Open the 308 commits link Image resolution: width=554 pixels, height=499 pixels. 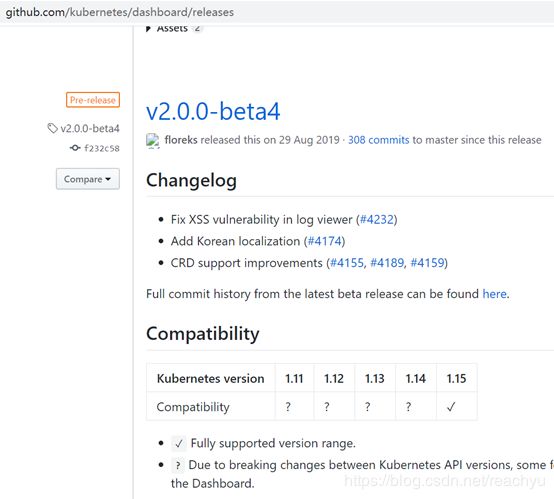[x=378, y=140]
